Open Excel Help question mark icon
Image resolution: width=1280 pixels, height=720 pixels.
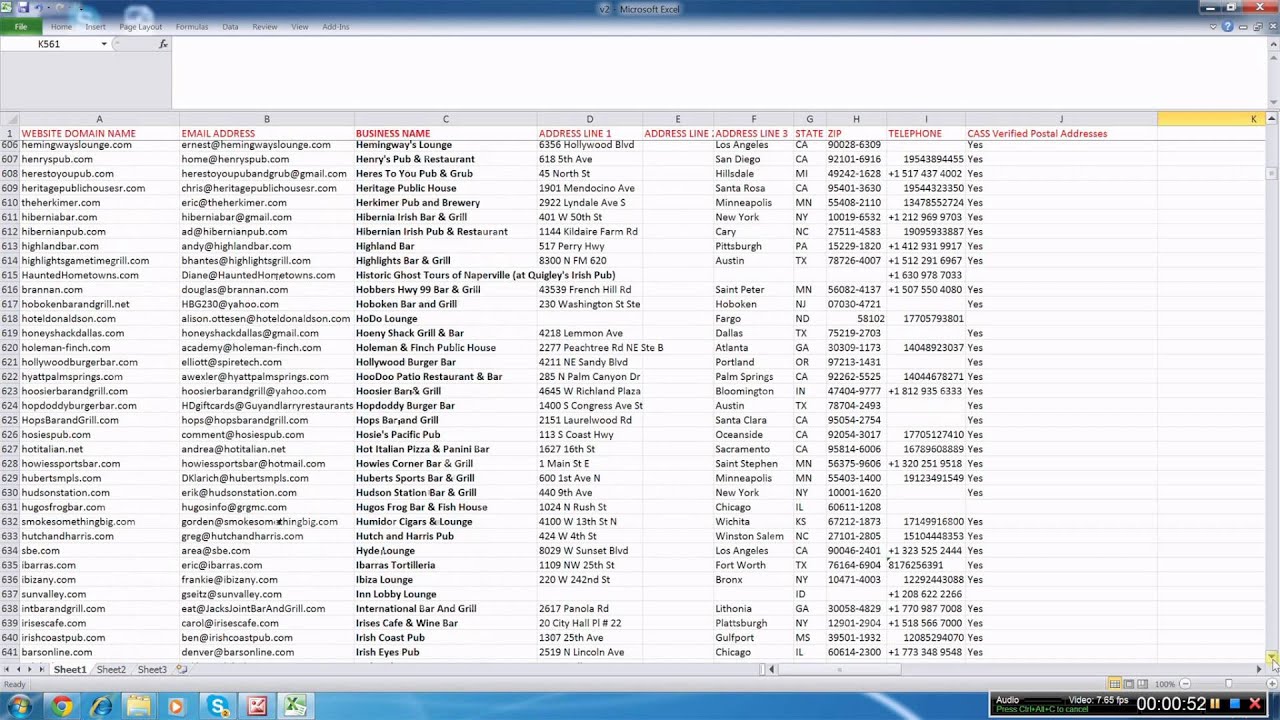[x=1228, y=27]
